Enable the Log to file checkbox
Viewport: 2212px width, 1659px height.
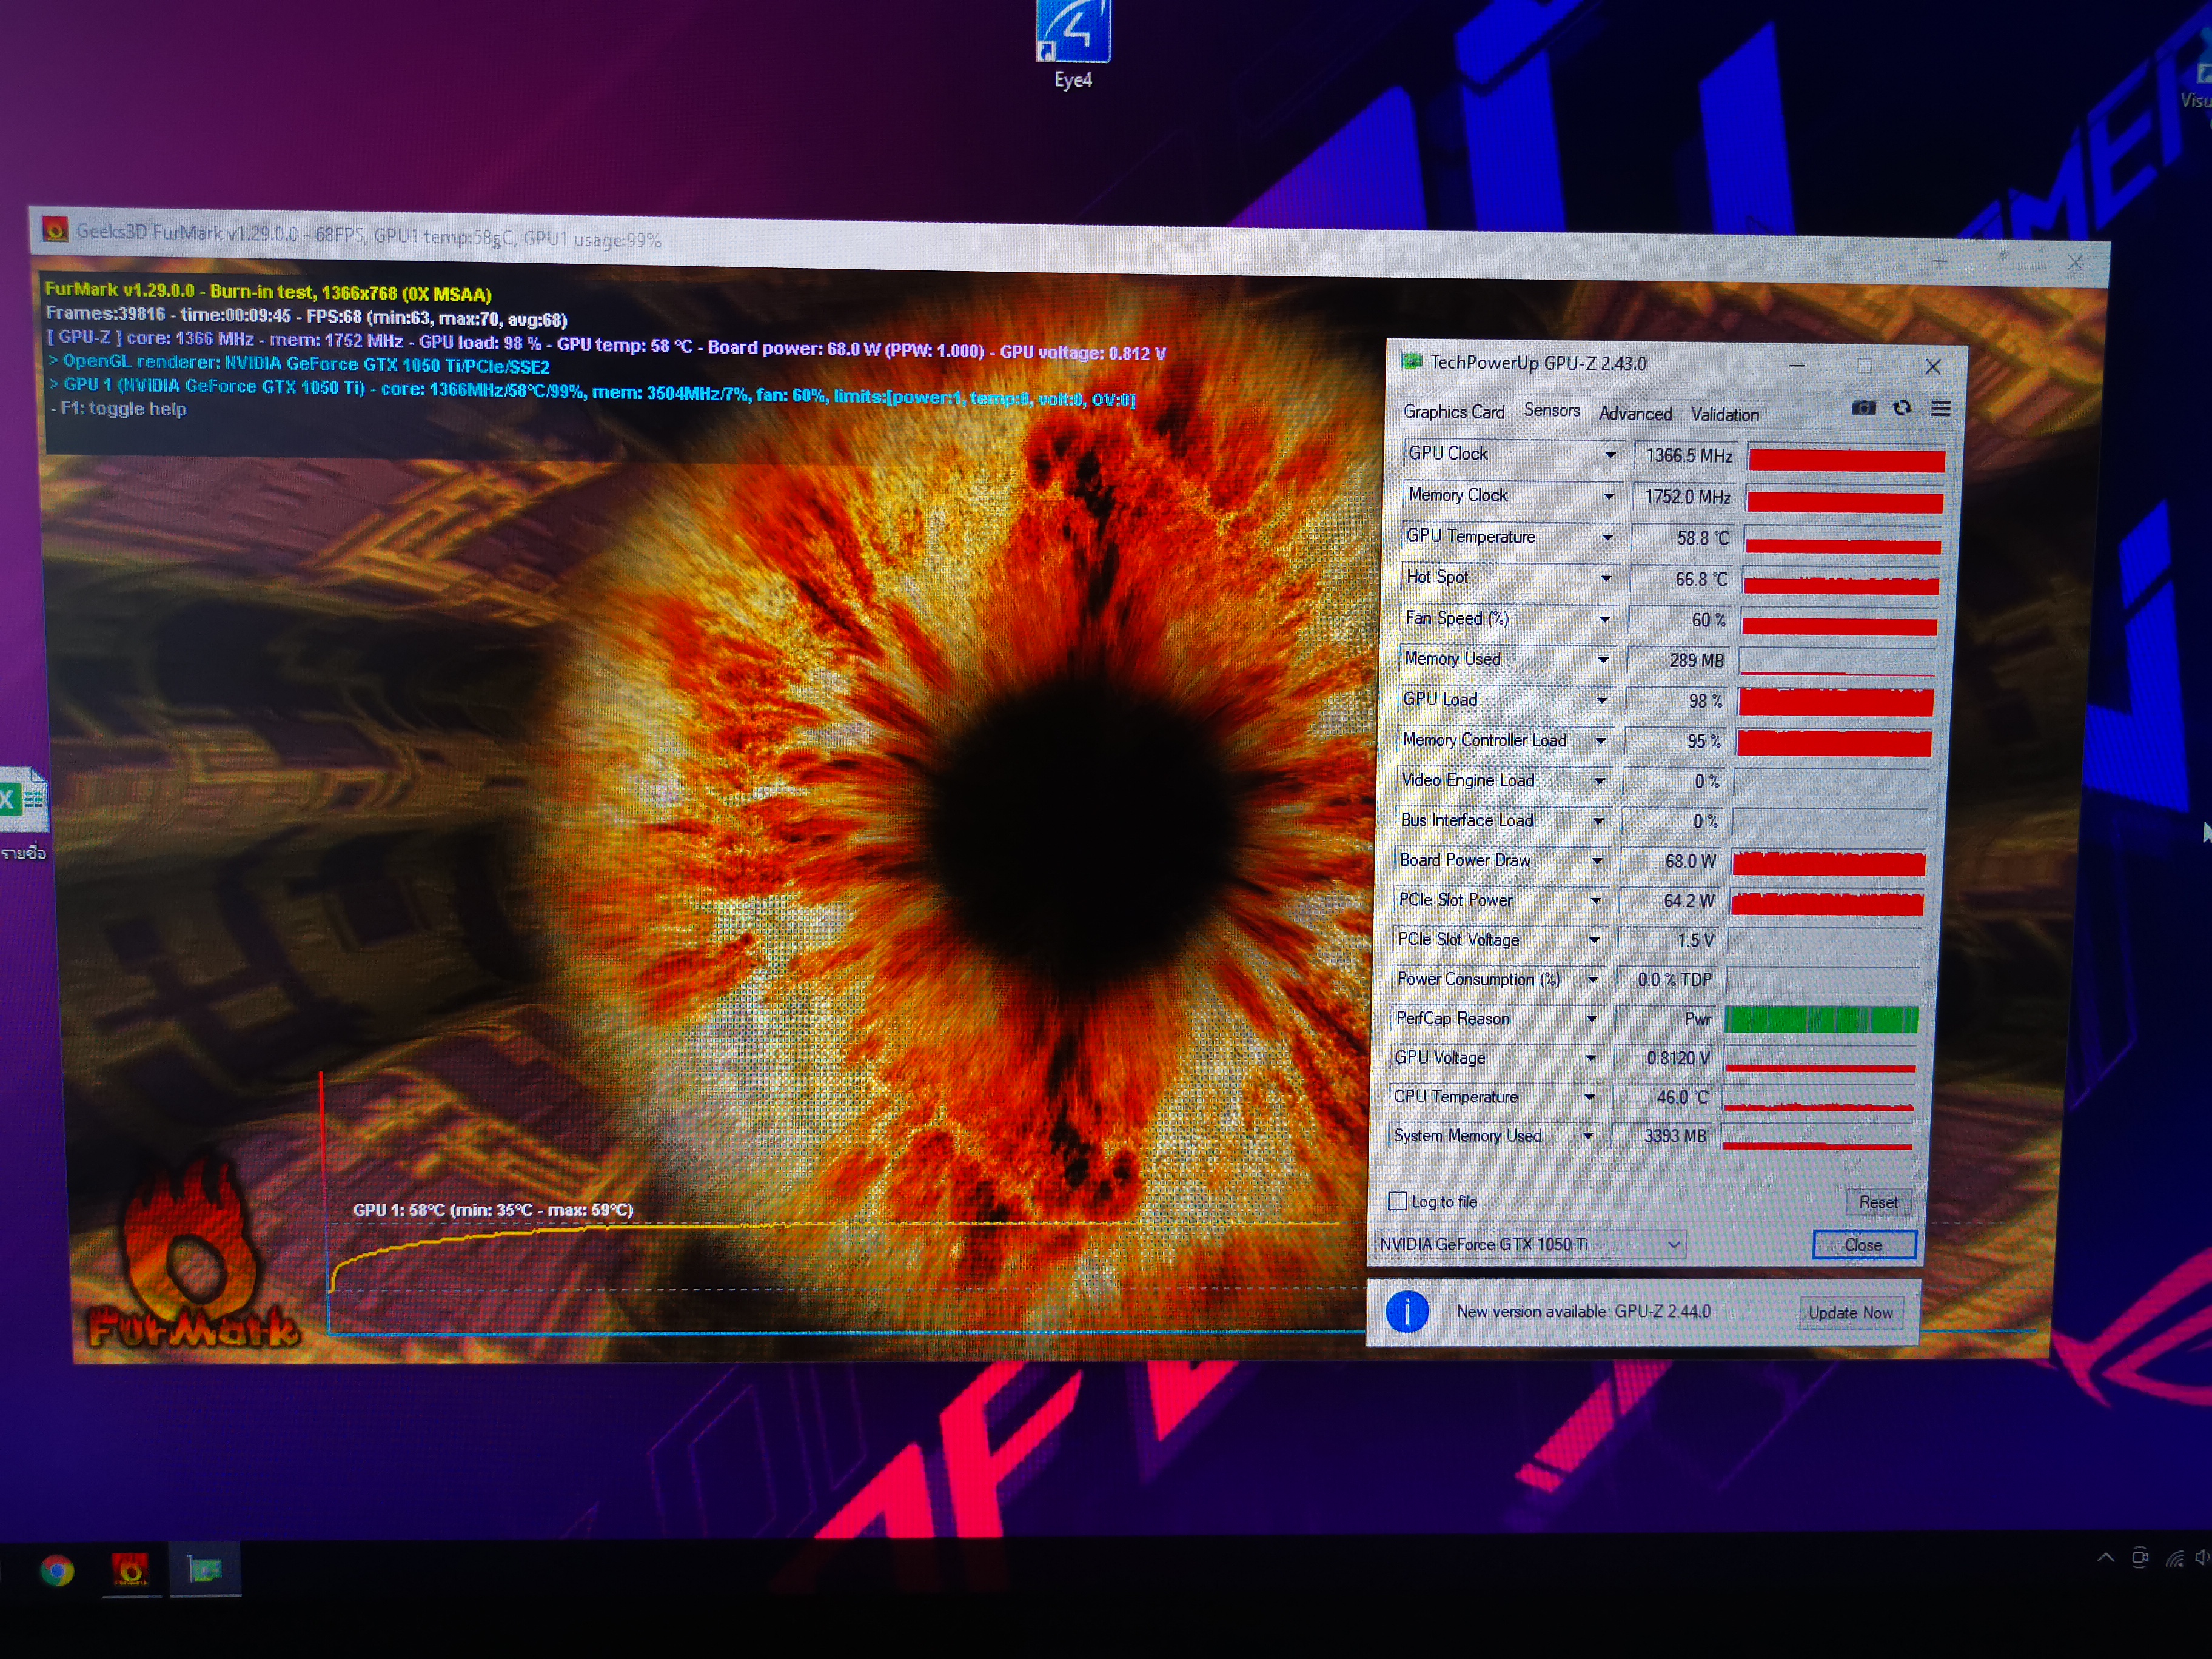pyautogui.click(x=1398, y=1201)
